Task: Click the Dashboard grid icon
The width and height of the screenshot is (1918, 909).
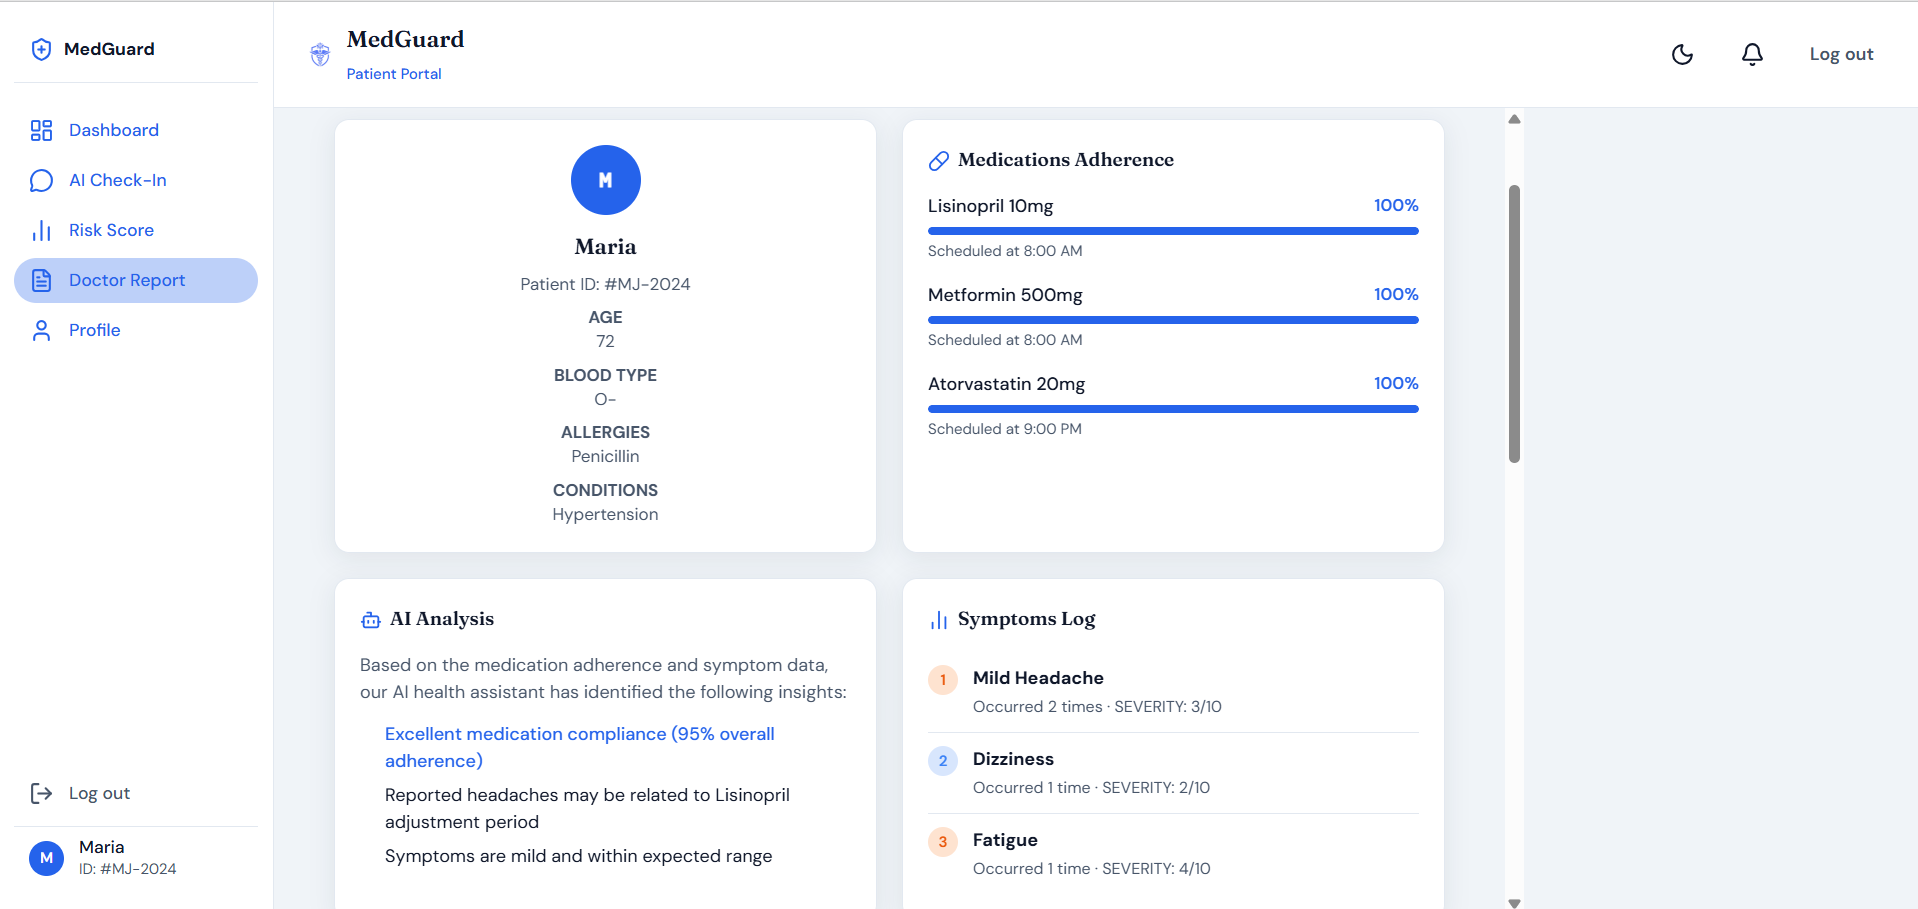Action: 41,130
